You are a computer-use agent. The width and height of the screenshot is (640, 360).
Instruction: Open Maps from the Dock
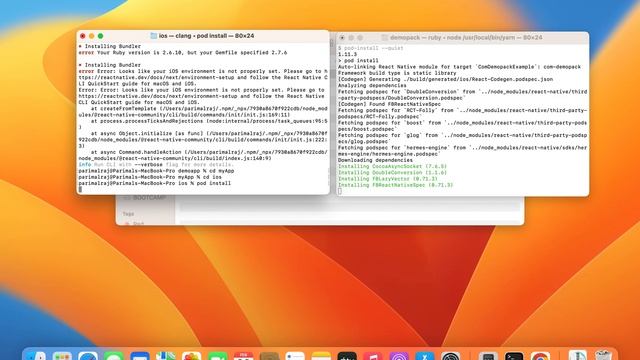165,356
